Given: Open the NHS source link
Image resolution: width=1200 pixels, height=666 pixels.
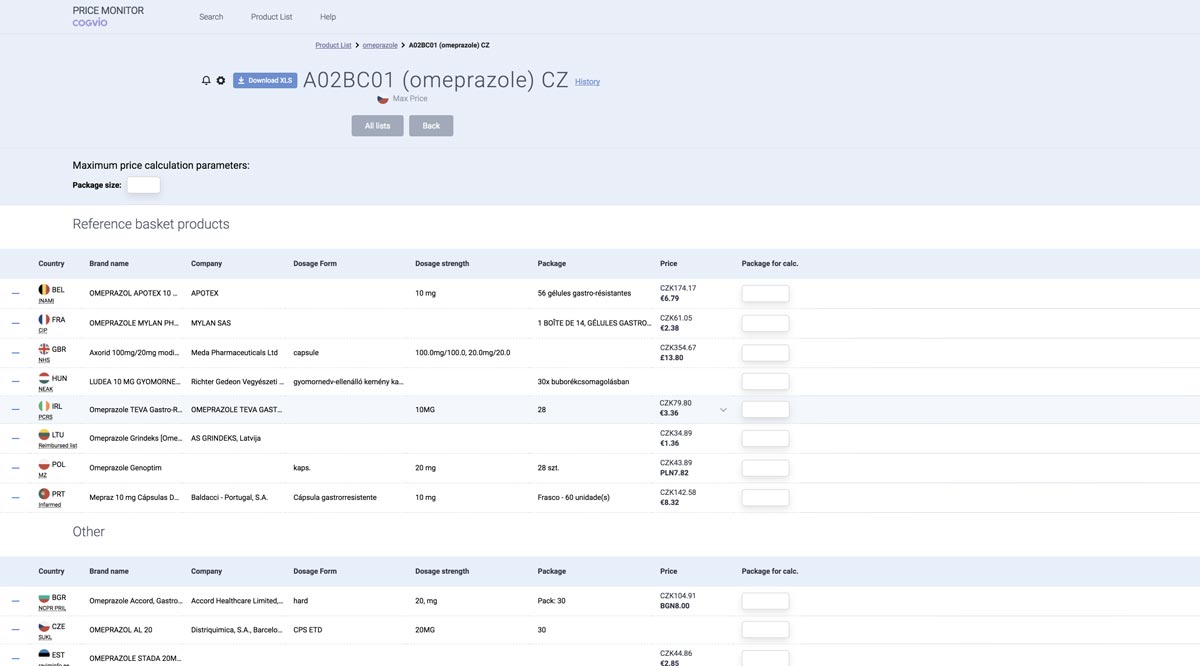Looking at the screenshot, I should (x=44, y=360).
